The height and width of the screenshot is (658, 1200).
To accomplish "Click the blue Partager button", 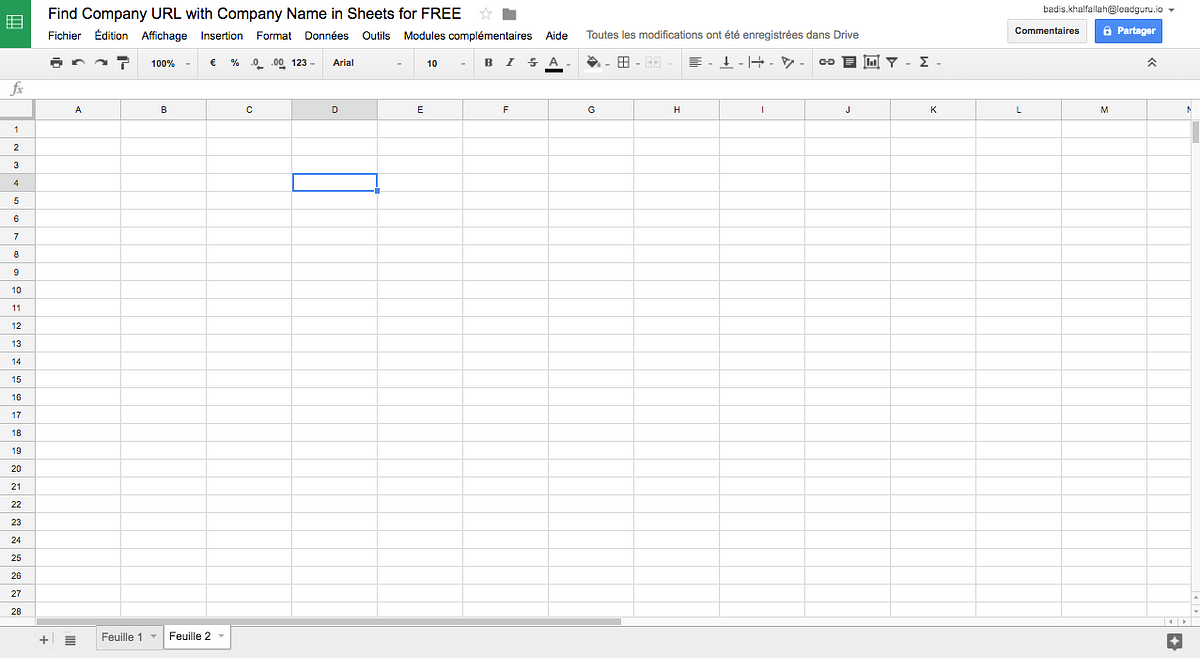I will coord(1129,31).
